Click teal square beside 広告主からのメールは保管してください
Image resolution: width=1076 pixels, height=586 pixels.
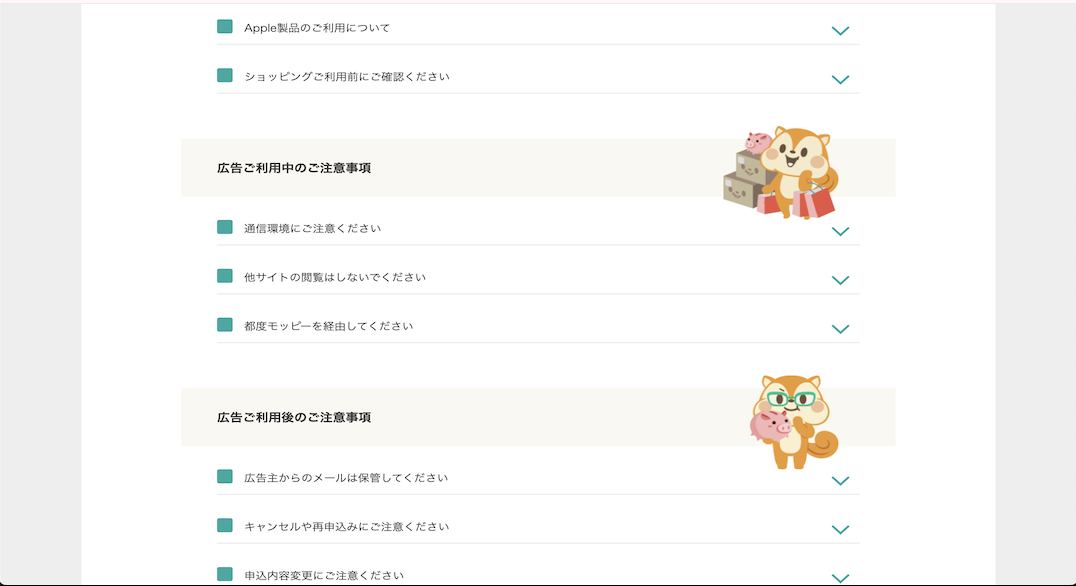(x=224, y=477)
